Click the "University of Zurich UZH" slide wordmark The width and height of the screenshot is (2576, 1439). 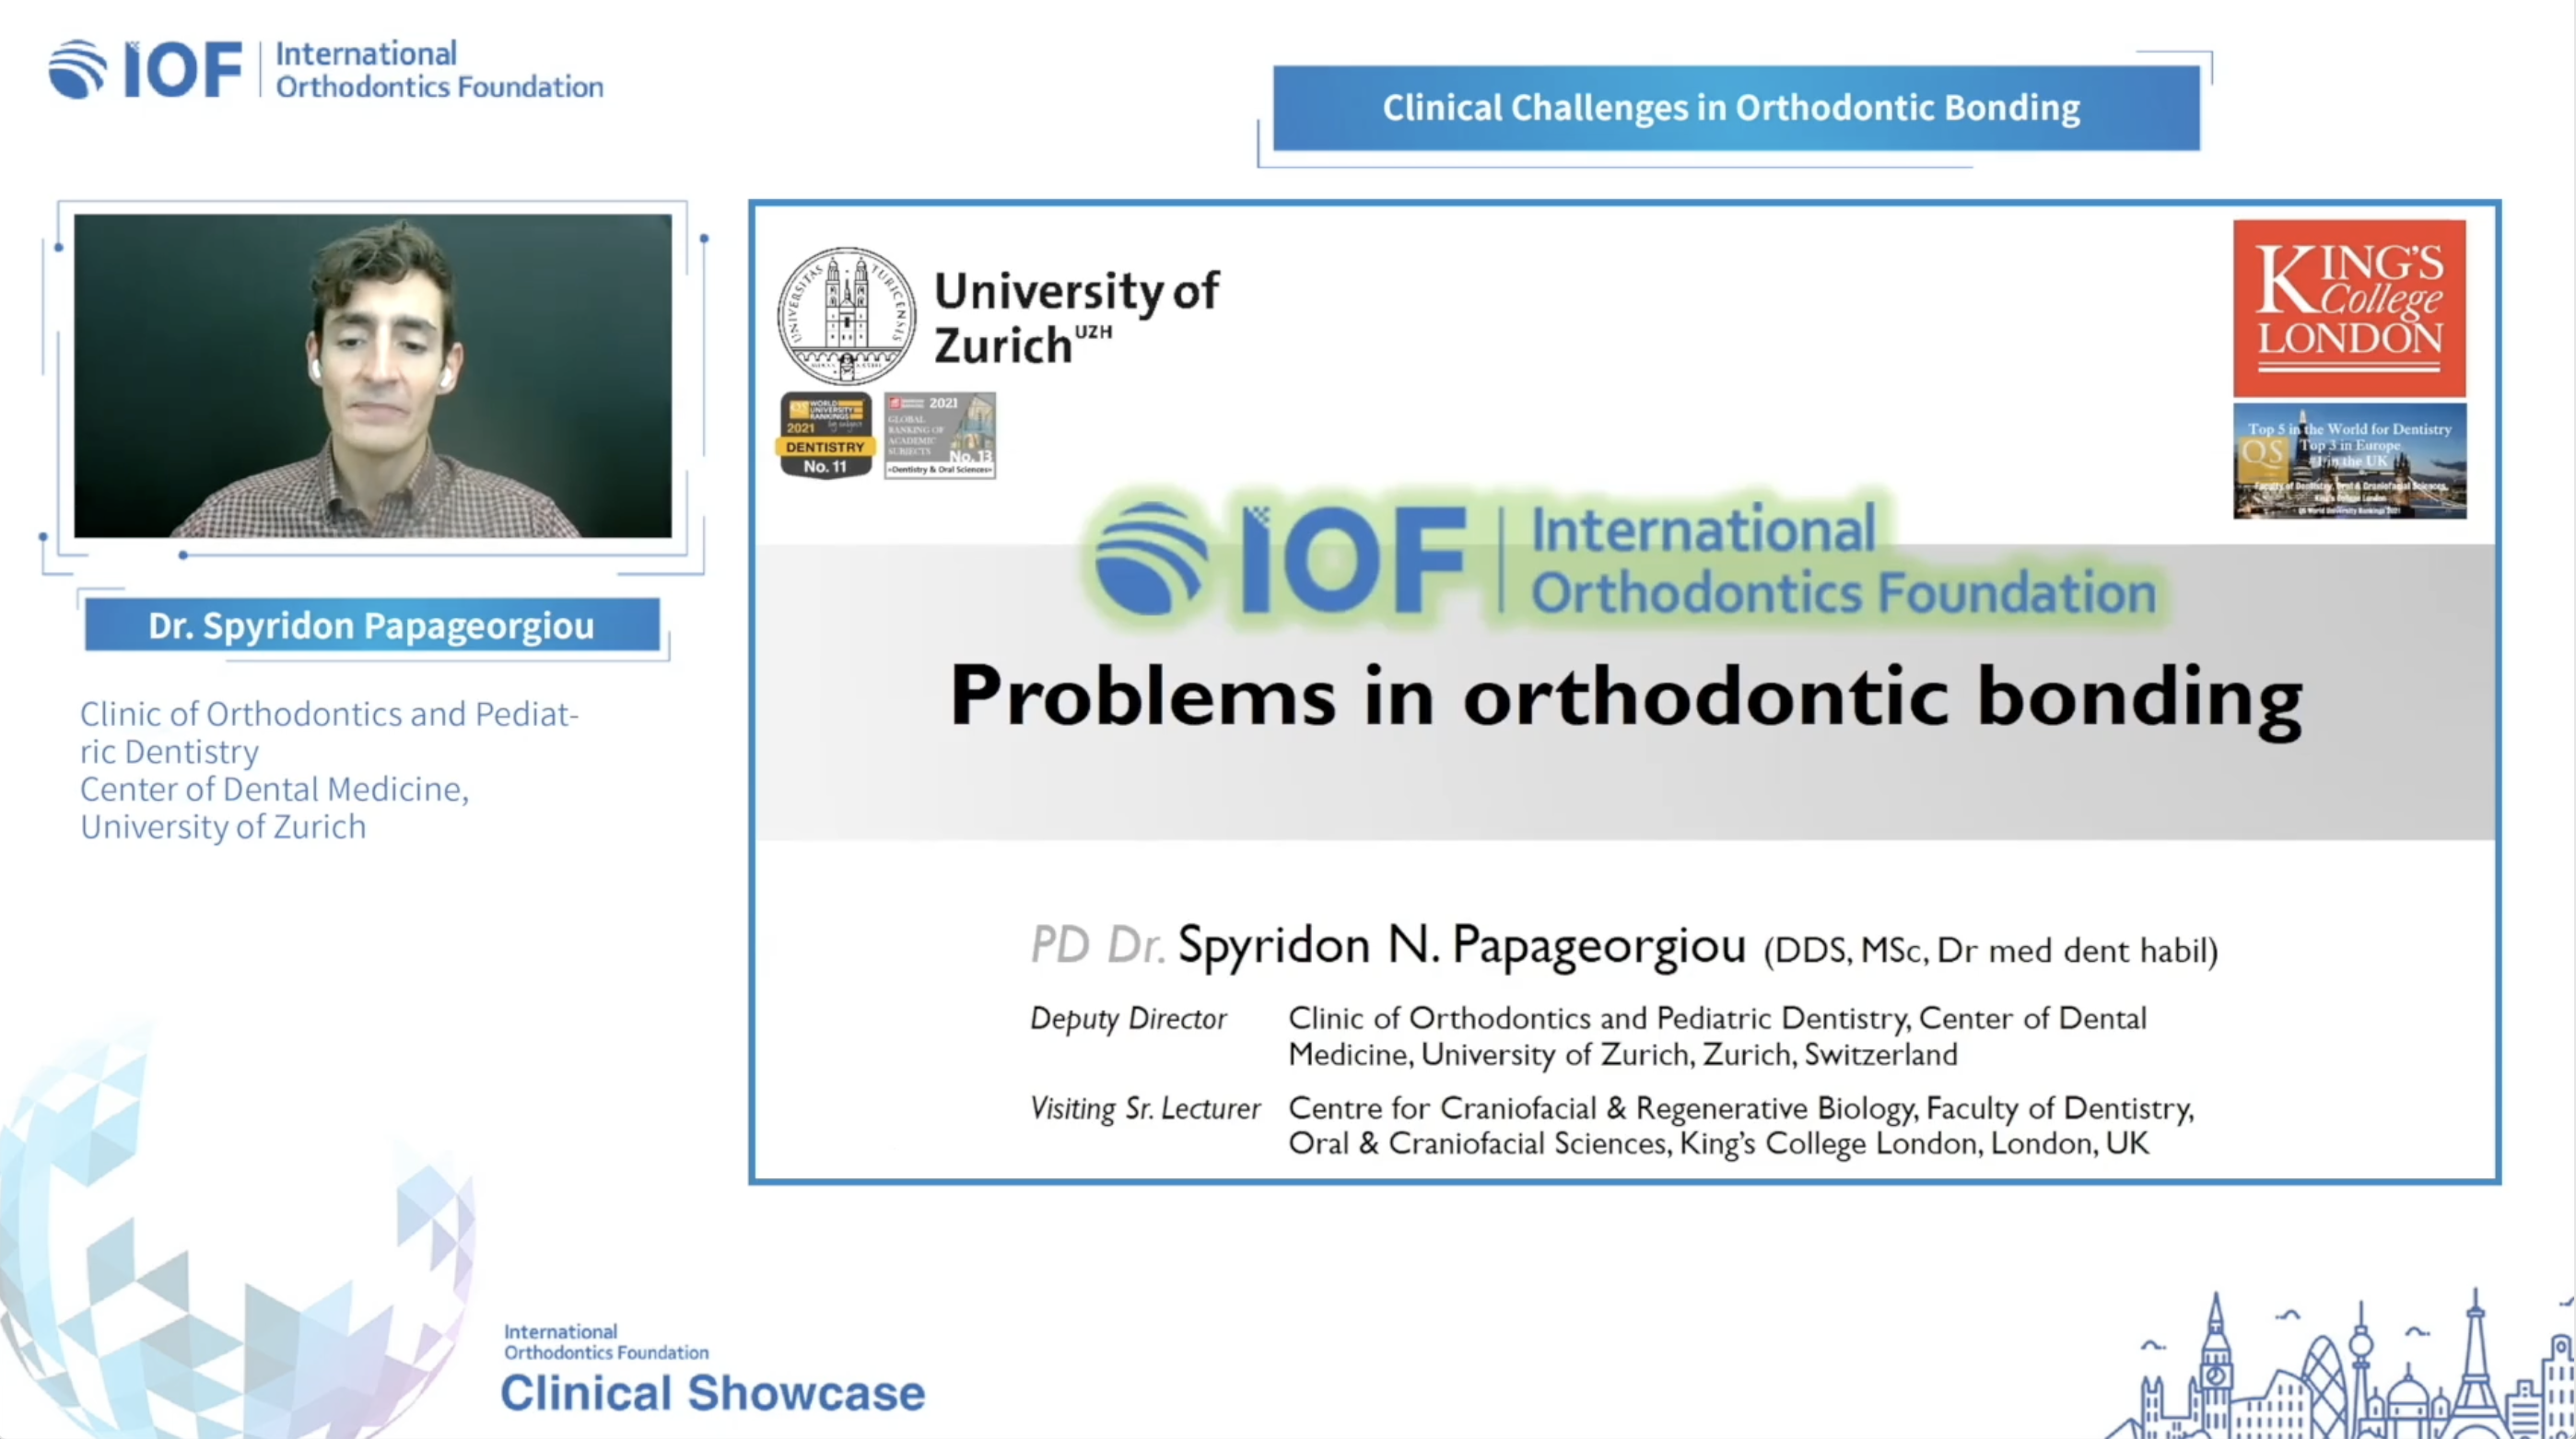(x=1076, y=317)
